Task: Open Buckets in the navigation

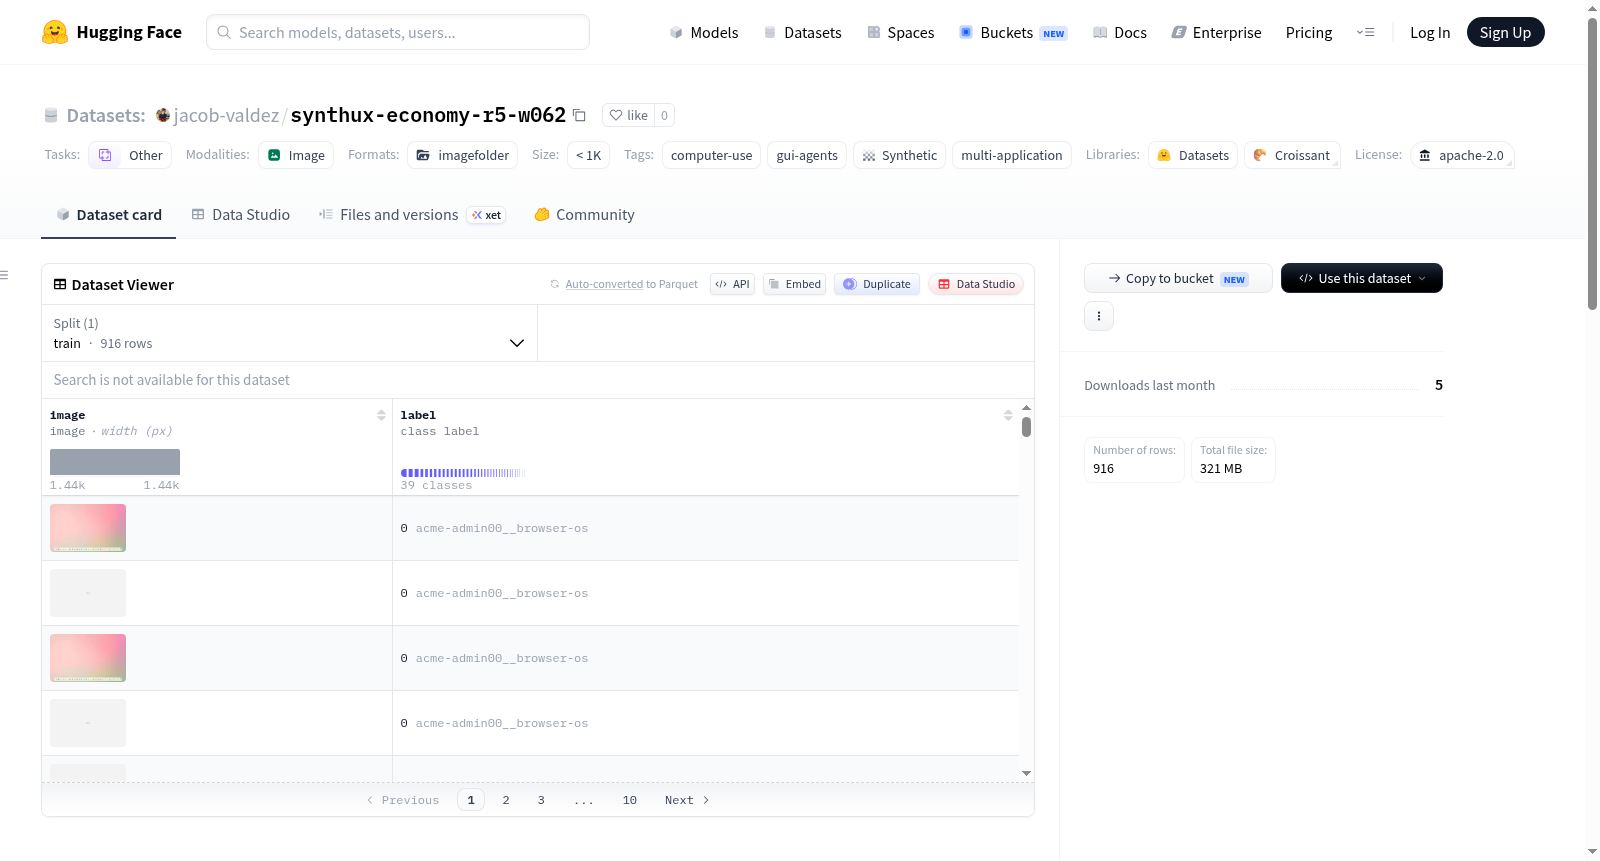Action: point(1013,32)
